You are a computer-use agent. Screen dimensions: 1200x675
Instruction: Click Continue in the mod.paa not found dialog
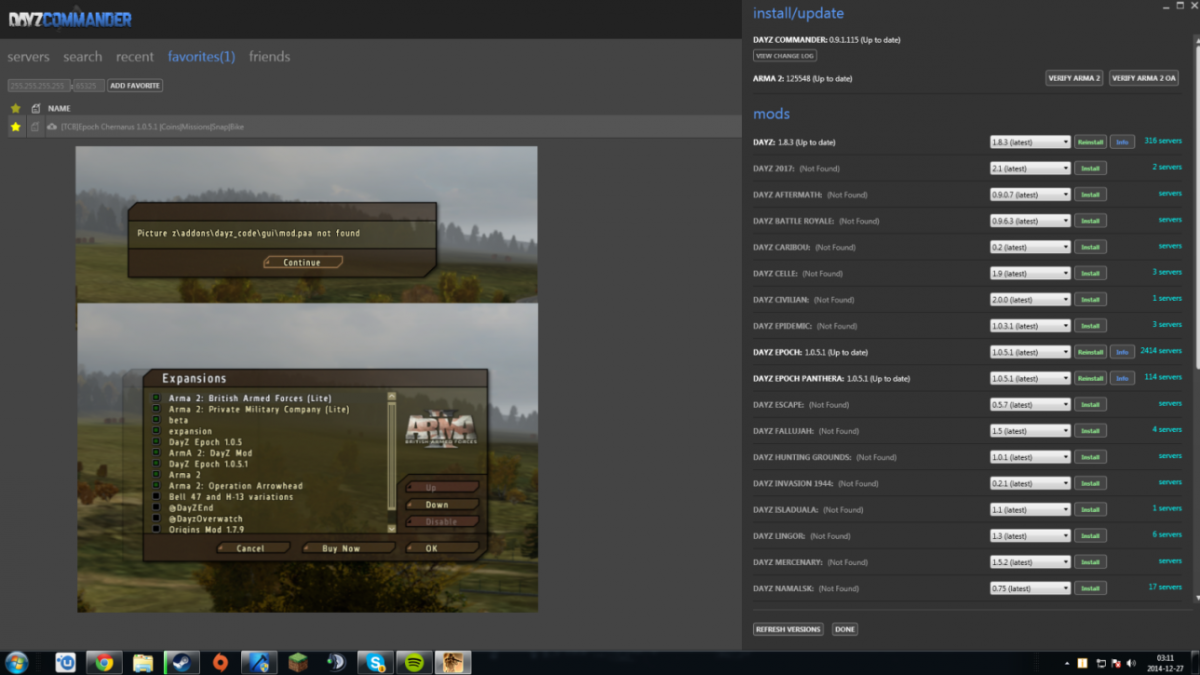coord(302,262)
